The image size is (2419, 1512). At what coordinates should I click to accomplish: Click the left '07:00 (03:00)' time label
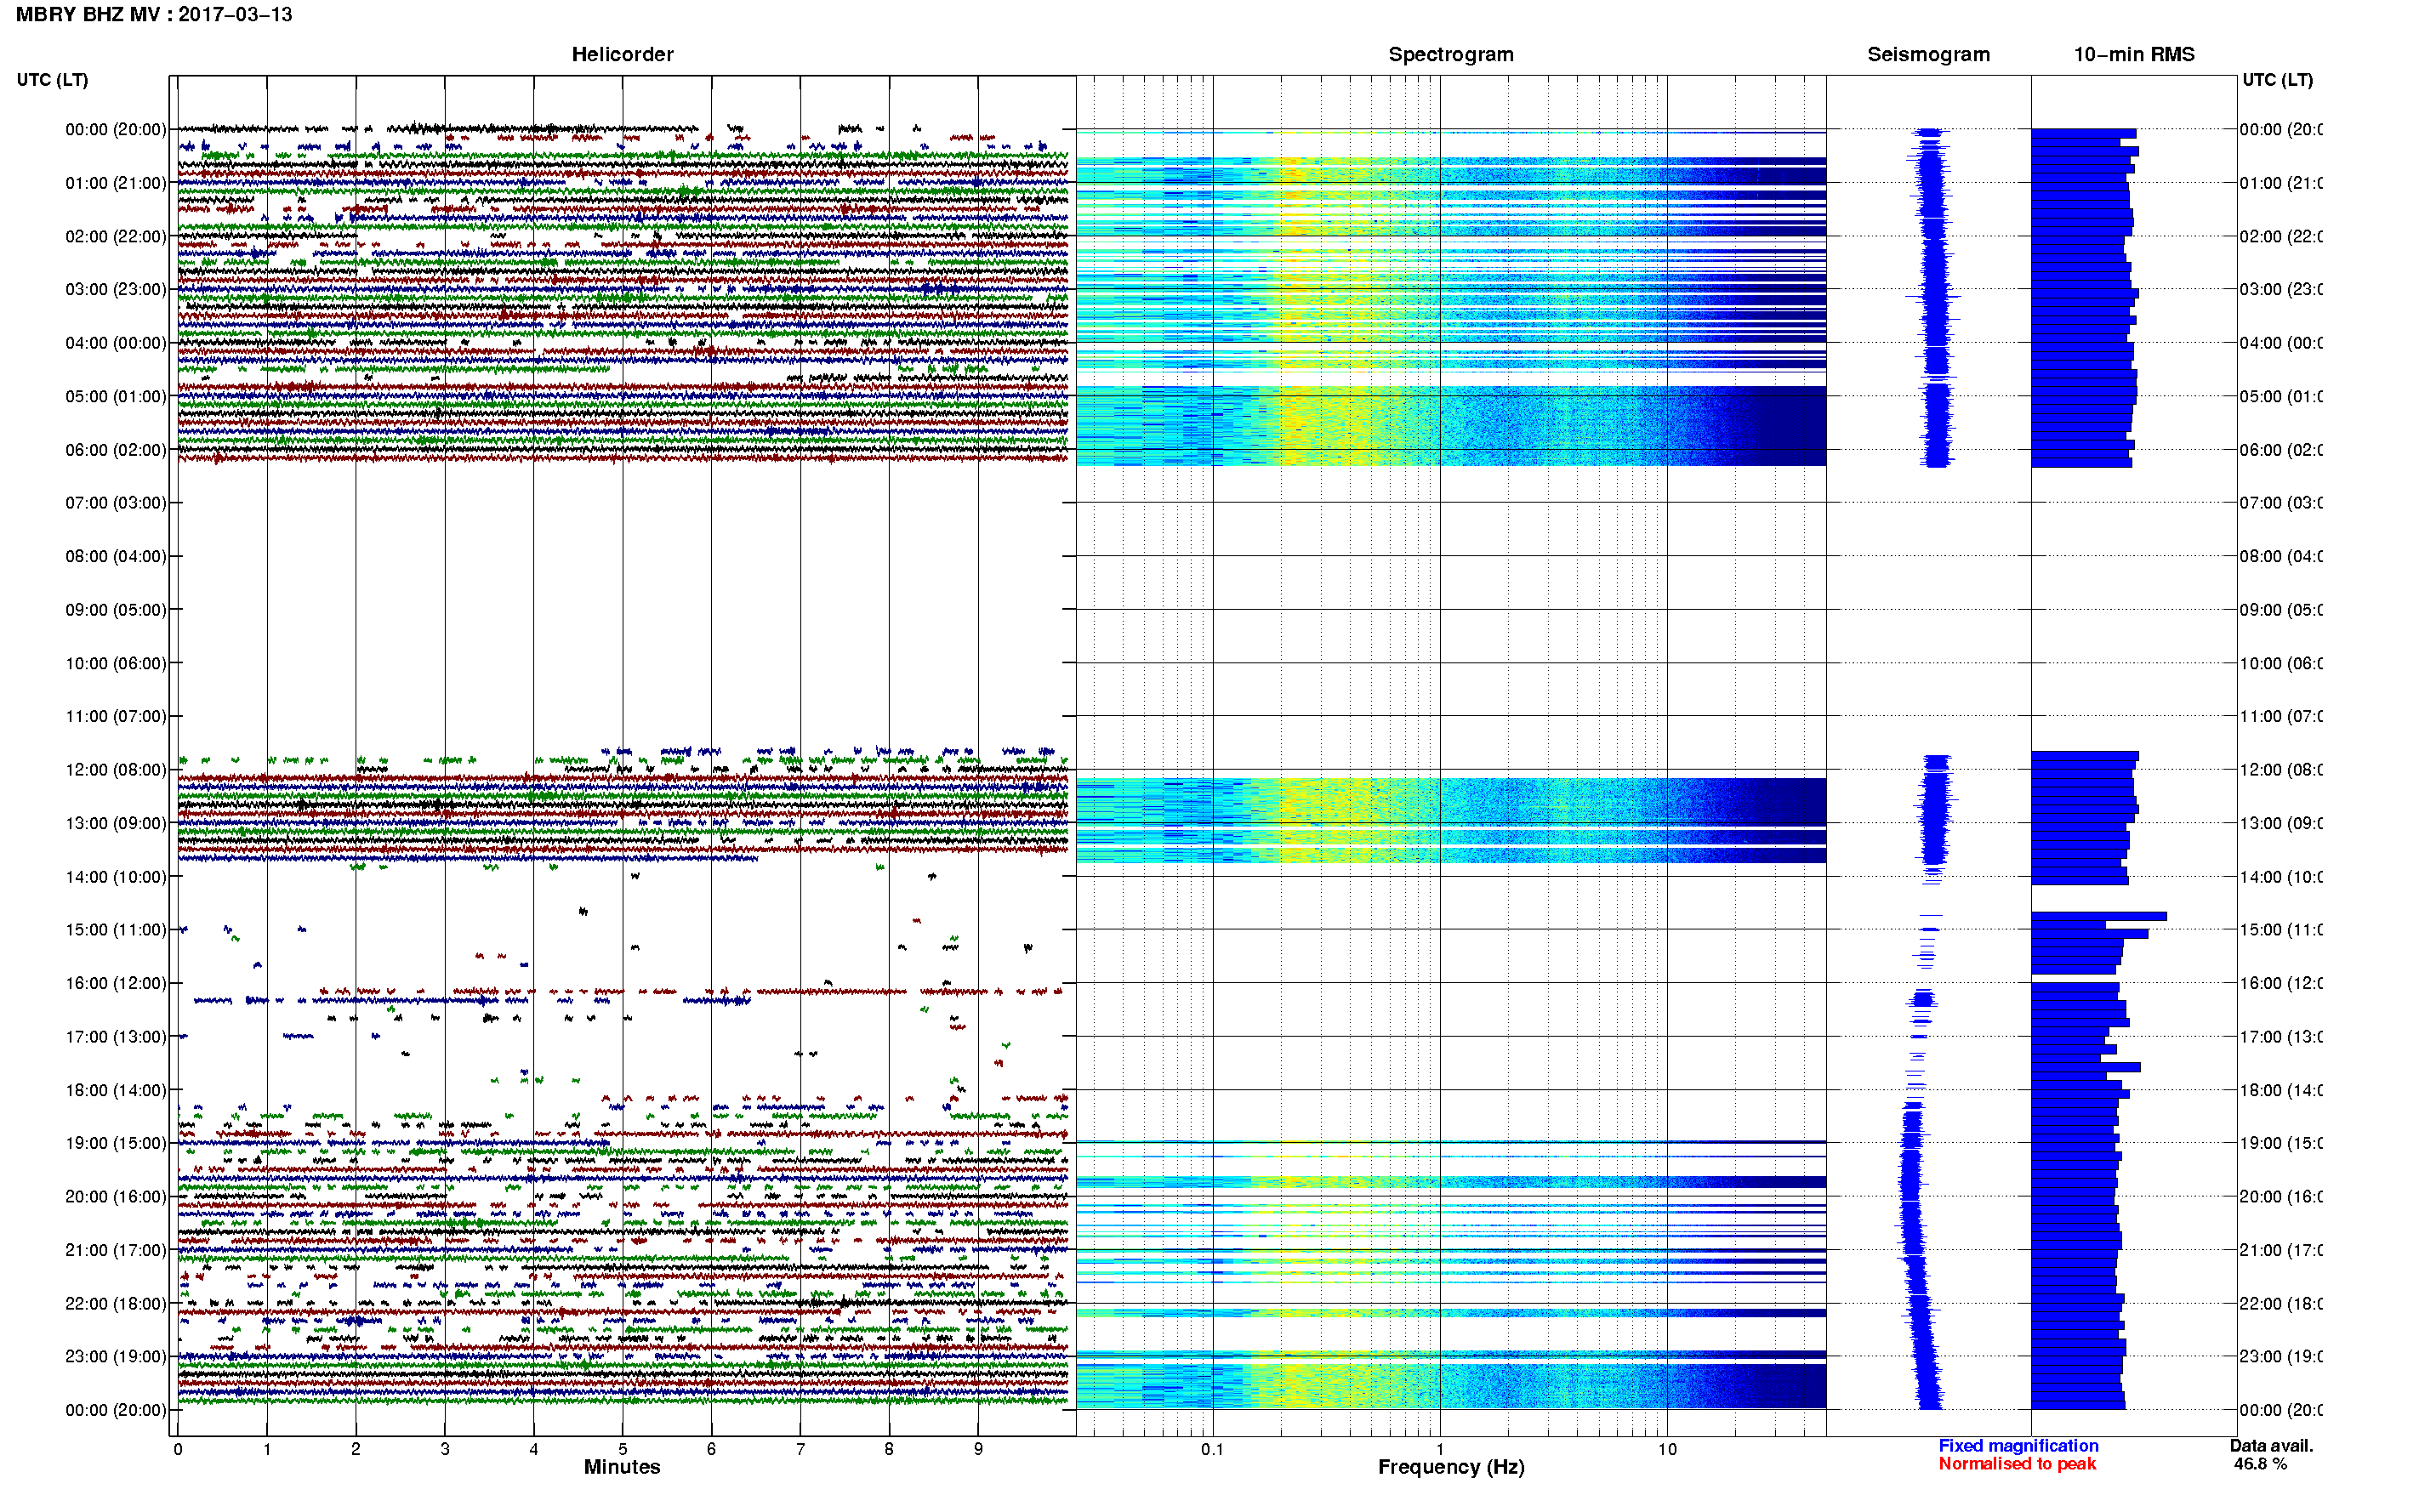point(116,503)
